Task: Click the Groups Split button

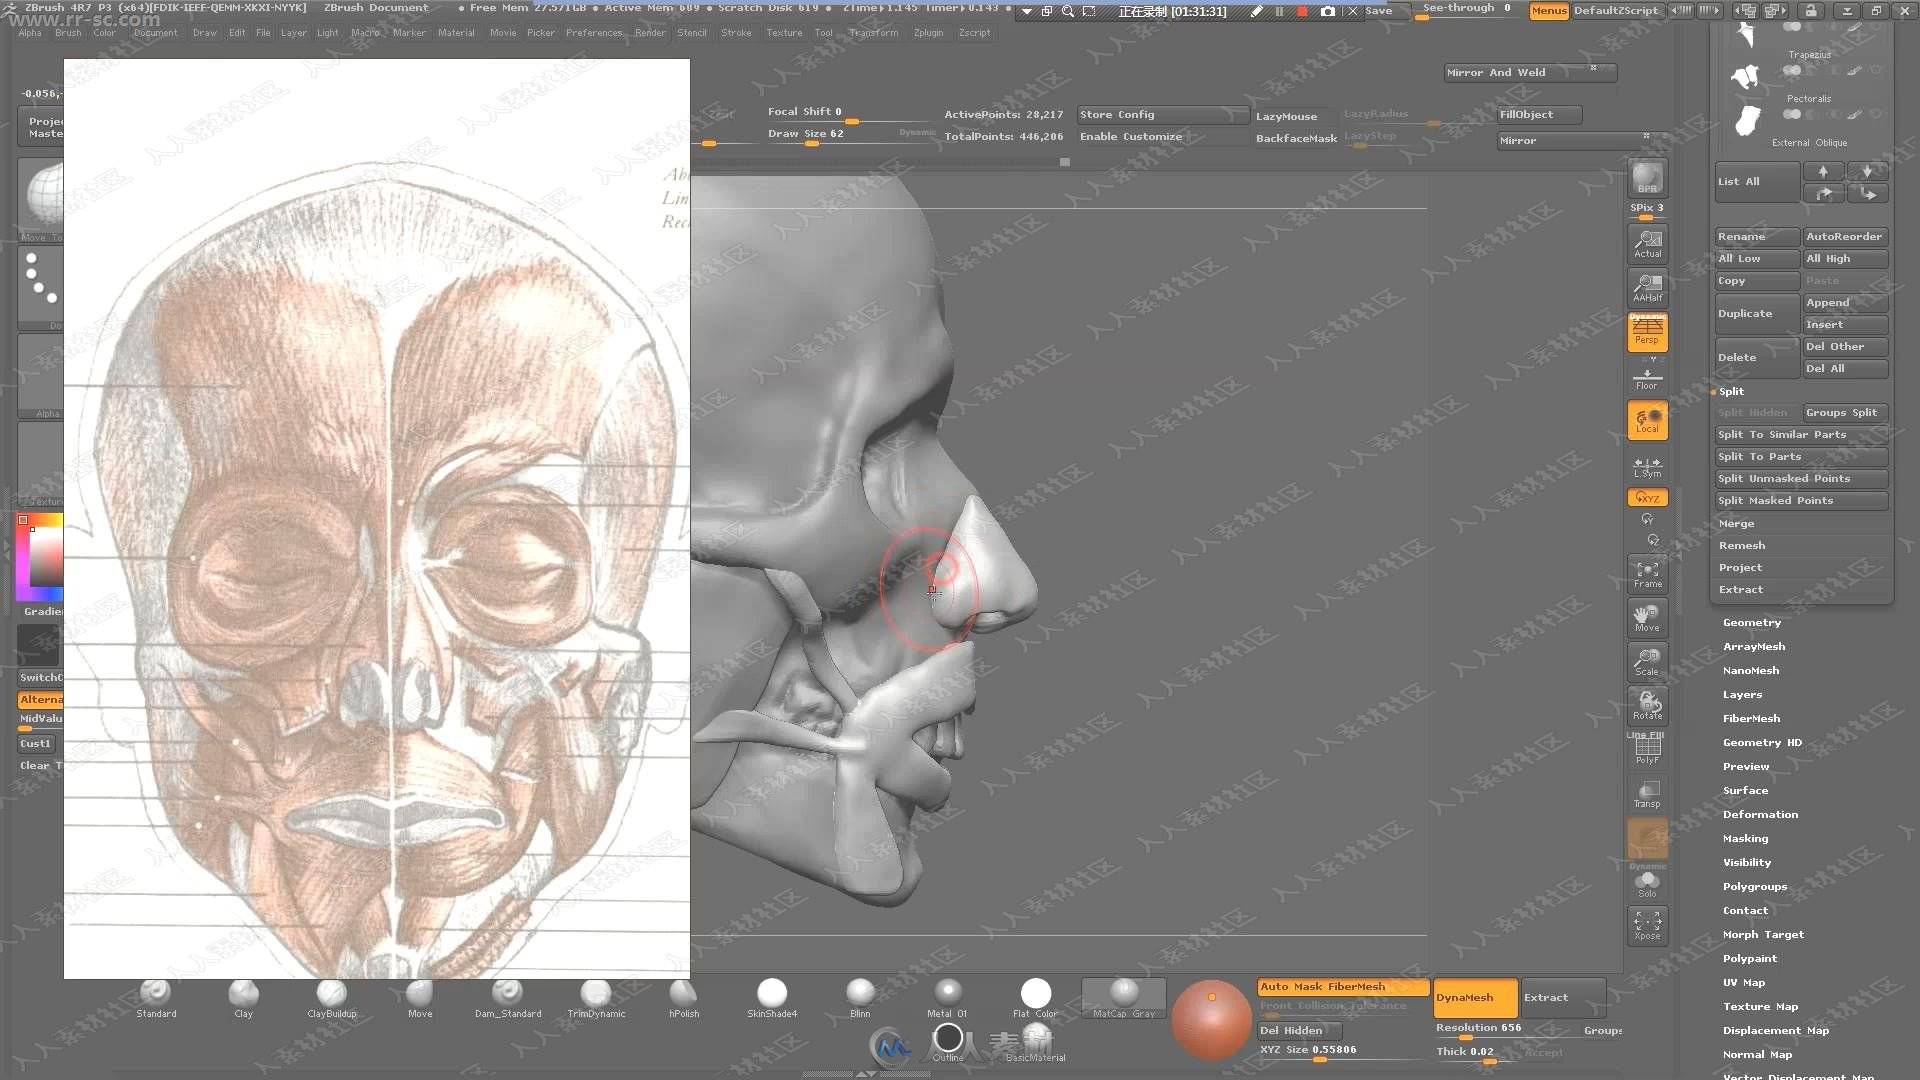Action: point(1842,413)
